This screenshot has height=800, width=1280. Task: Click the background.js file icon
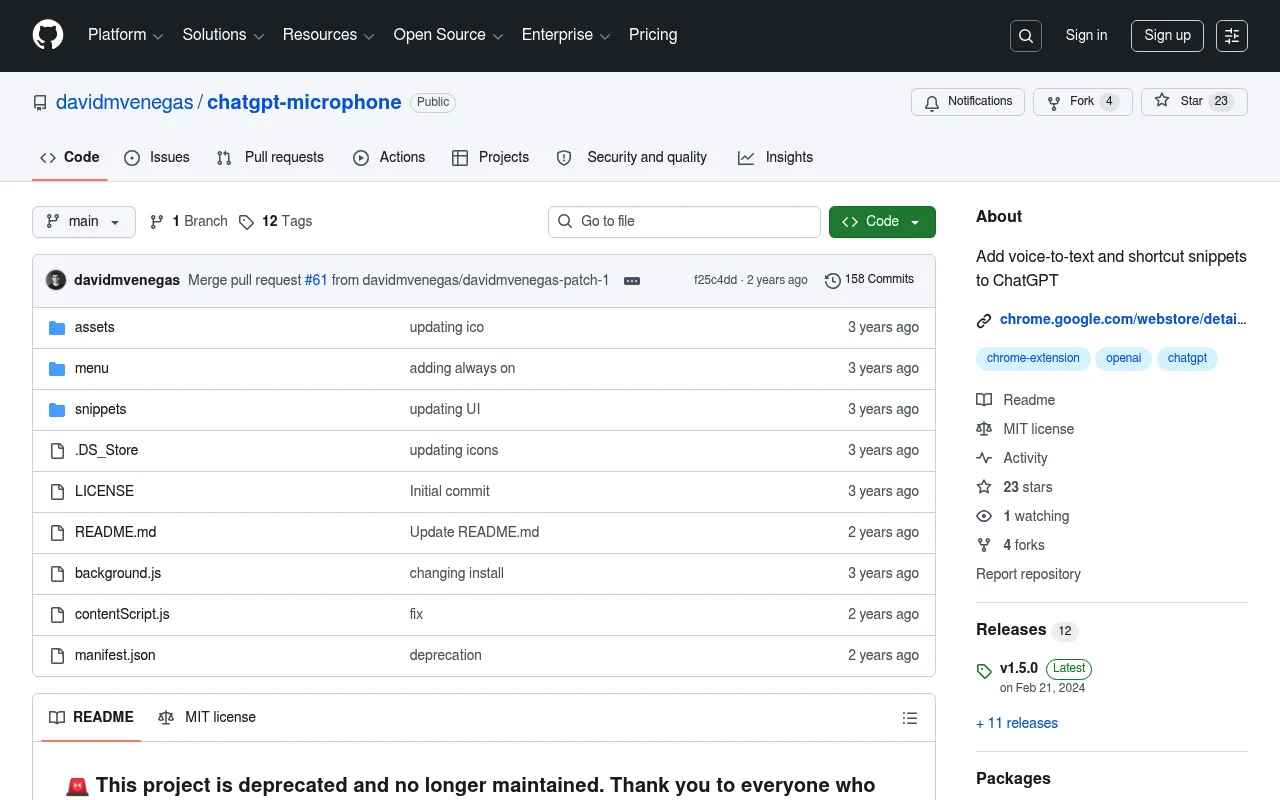point(57,574)
